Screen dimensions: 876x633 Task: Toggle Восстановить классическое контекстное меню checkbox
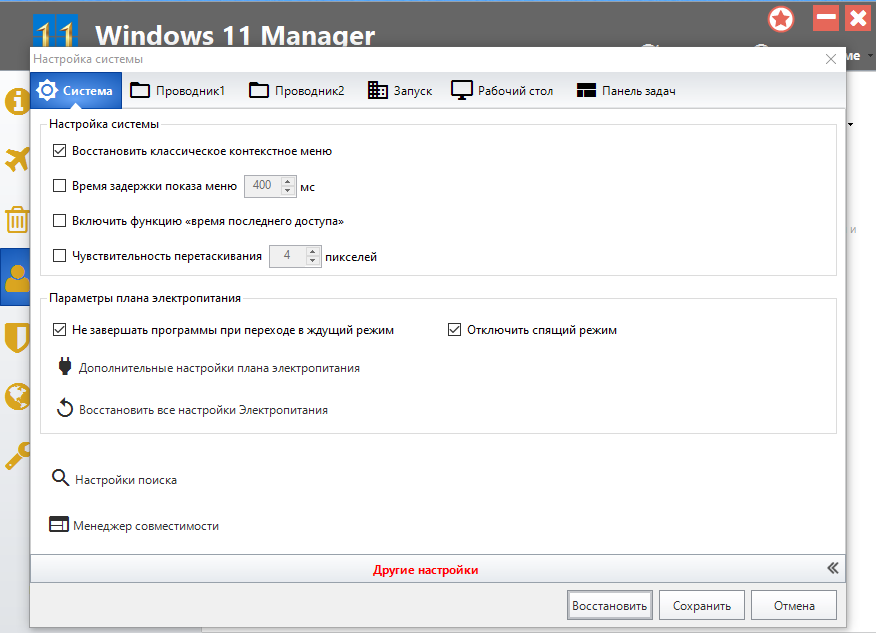tap(59, 151)
